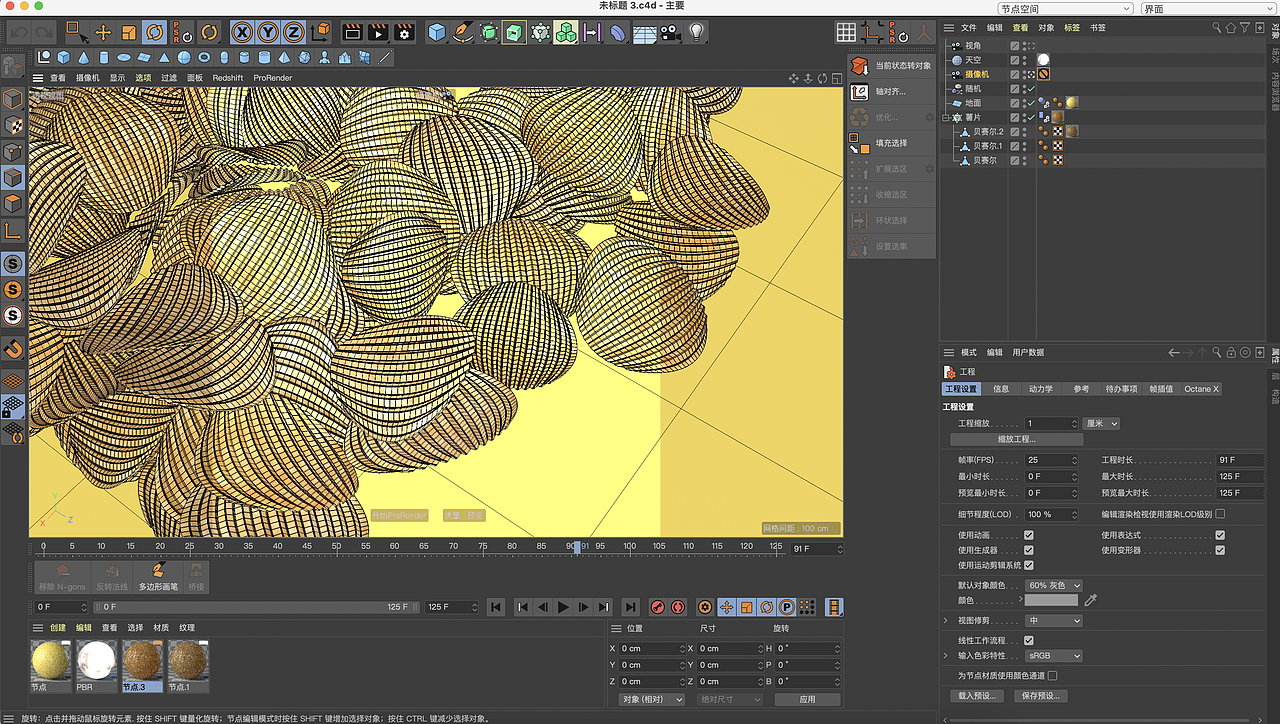The image size is (1280, 724).
Task: Select the Move tool in the top toolbar
Action: click(103, 33)
